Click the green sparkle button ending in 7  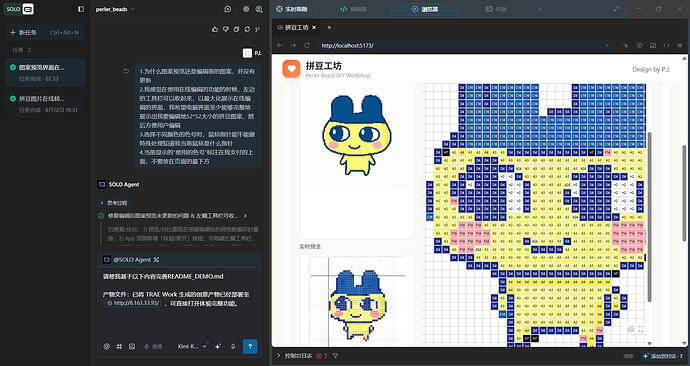664,356
